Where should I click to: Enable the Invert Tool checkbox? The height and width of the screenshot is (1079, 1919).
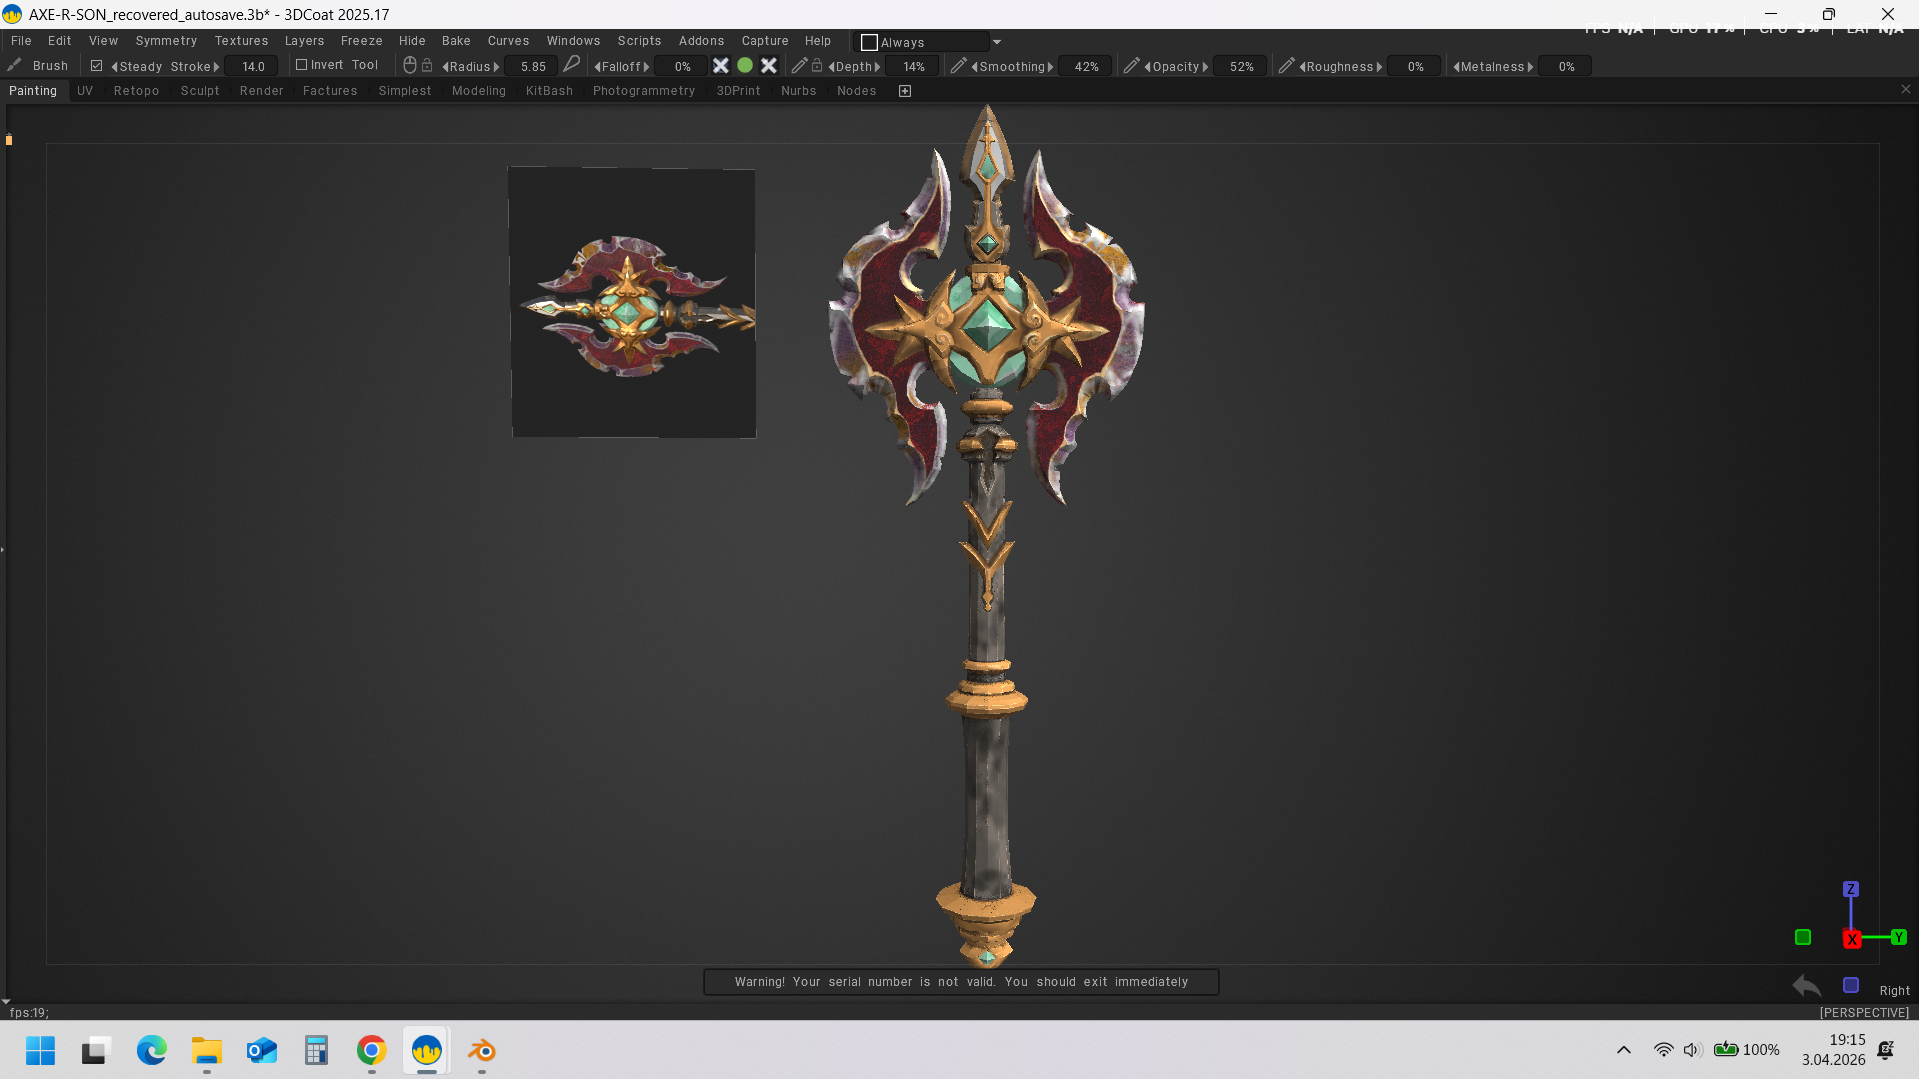(x=301, y=65)
